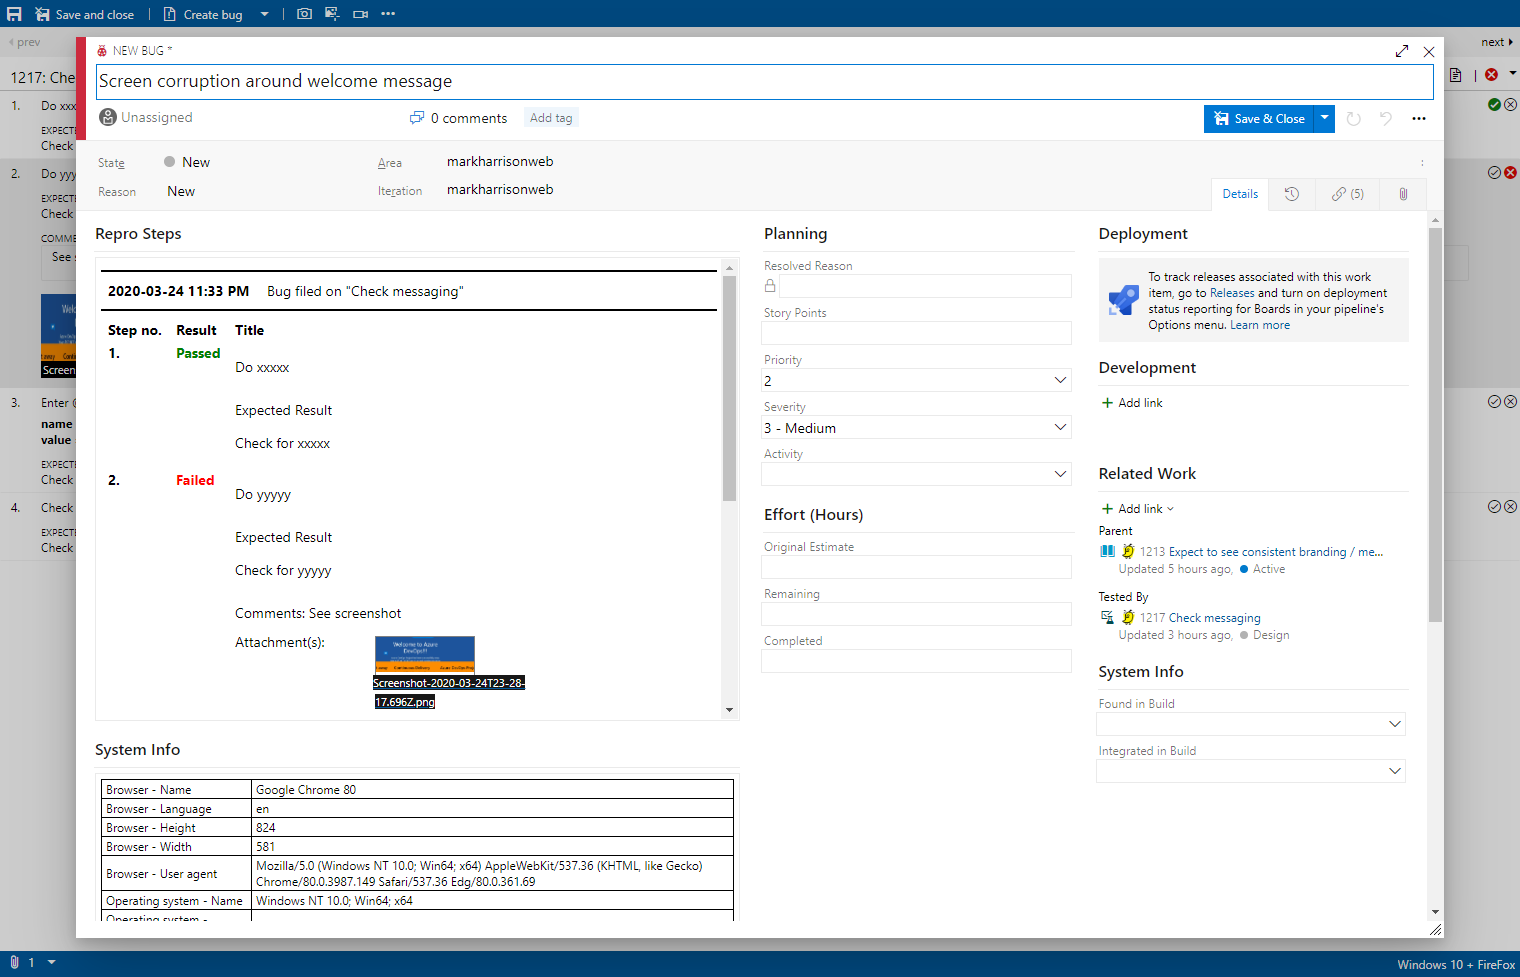Click the History tab clock icon
Viewport: 1520px width, 977px height.
pos(1292,194)
